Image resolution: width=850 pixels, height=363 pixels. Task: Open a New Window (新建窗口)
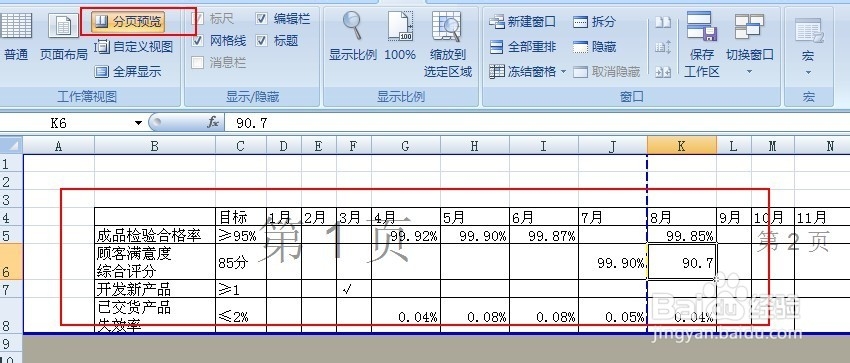[x=523, y=22]
